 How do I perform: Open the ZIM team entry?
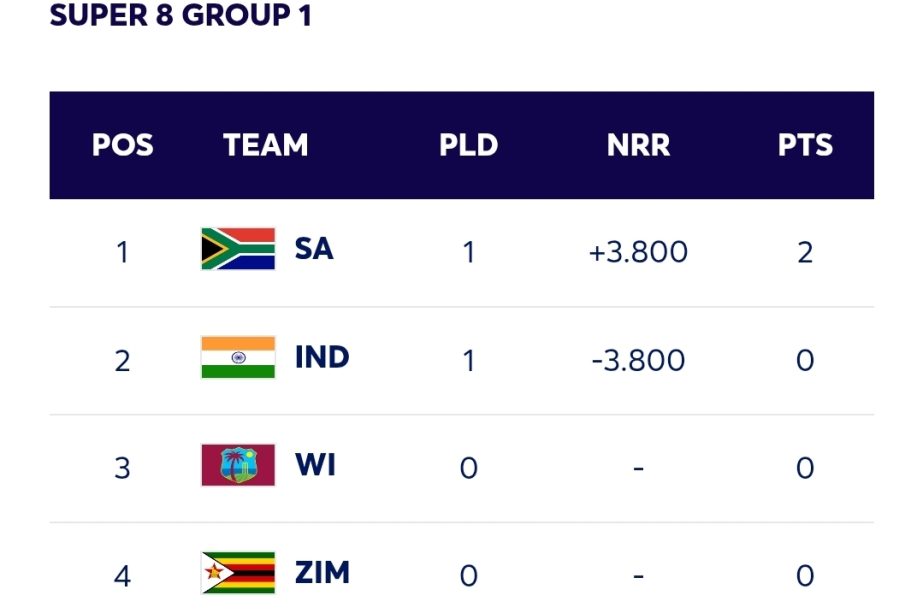click(x=322, y=573)
